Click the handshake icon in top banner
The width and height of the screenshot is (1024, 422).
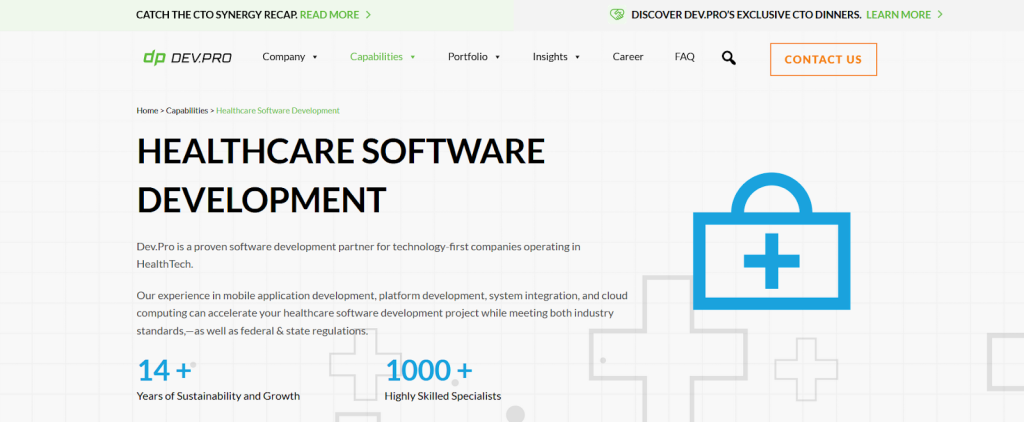617,15
